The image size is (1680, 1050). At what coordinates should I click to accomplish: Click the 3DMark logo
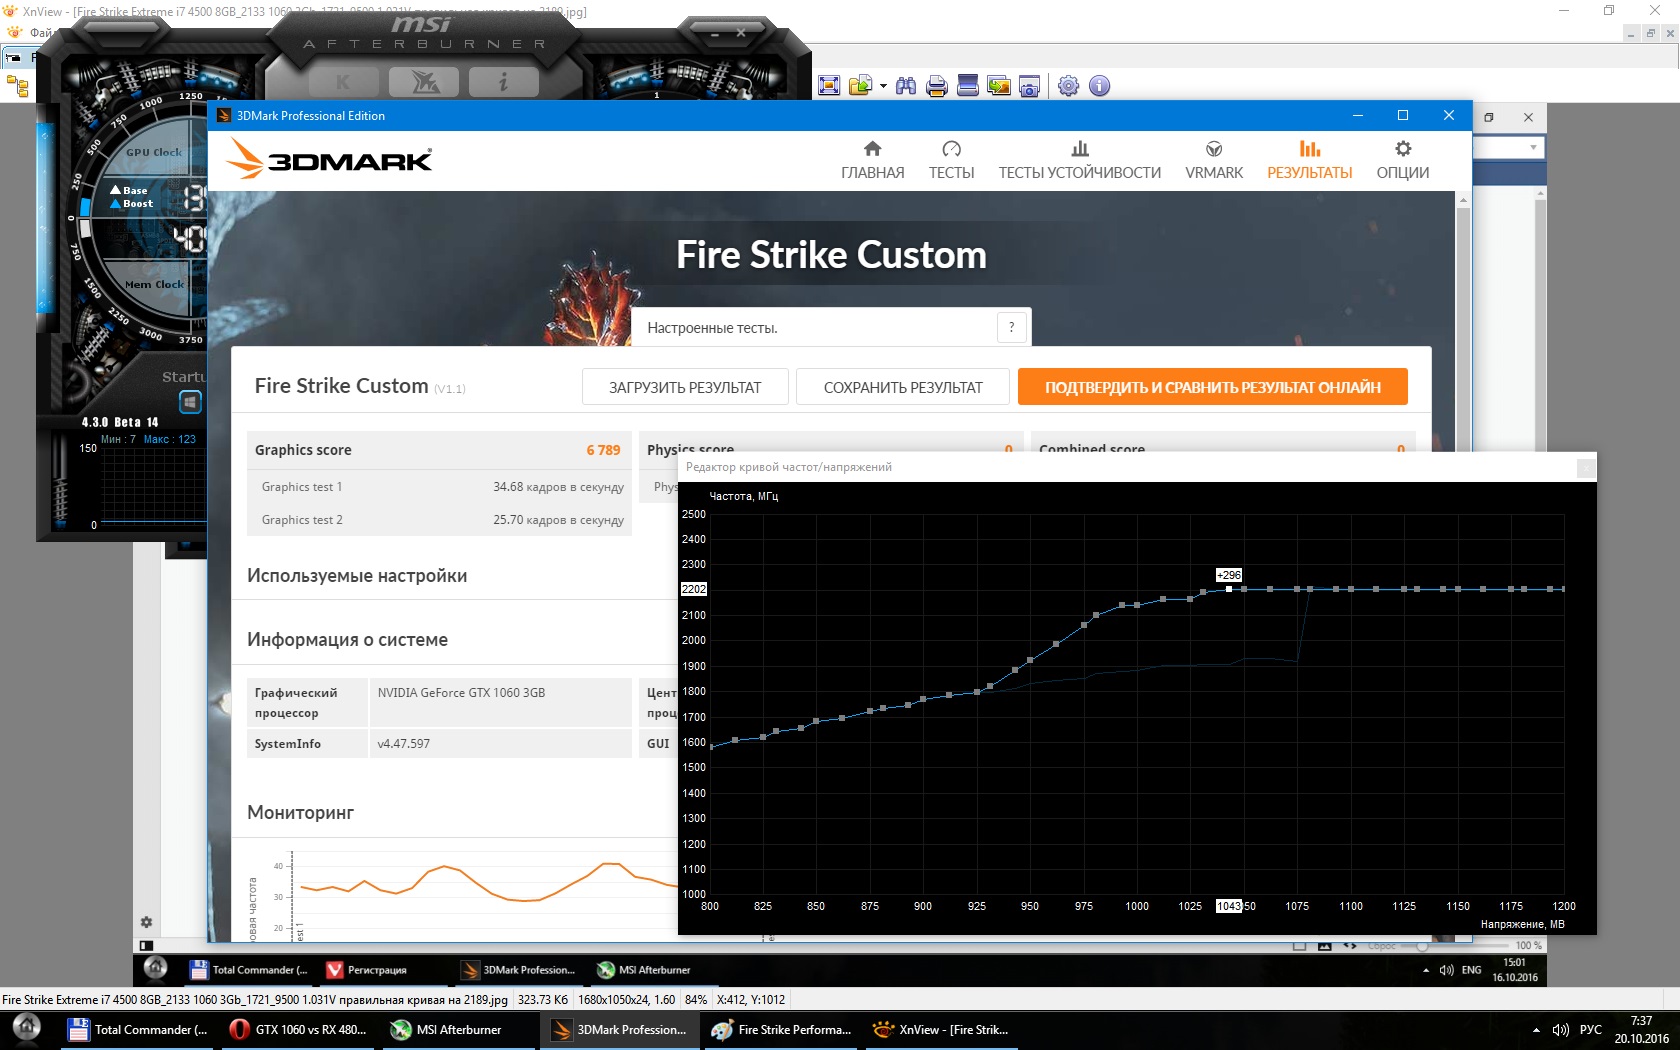coord(329,160)
